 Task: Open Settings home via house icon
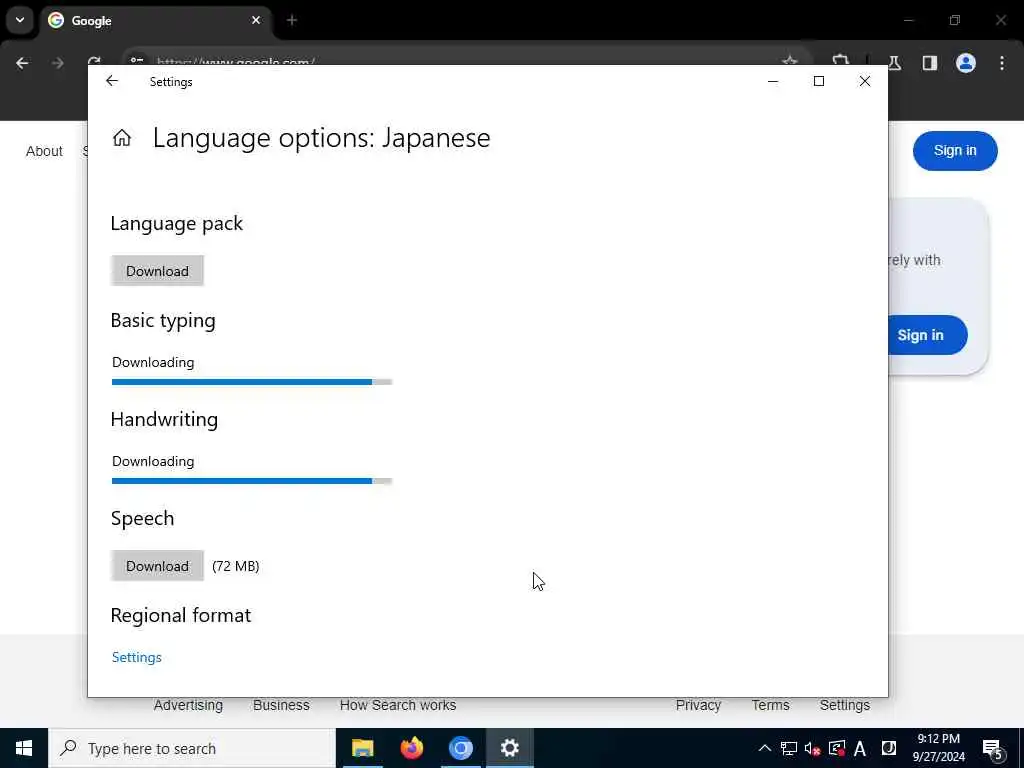coord(122,138)
